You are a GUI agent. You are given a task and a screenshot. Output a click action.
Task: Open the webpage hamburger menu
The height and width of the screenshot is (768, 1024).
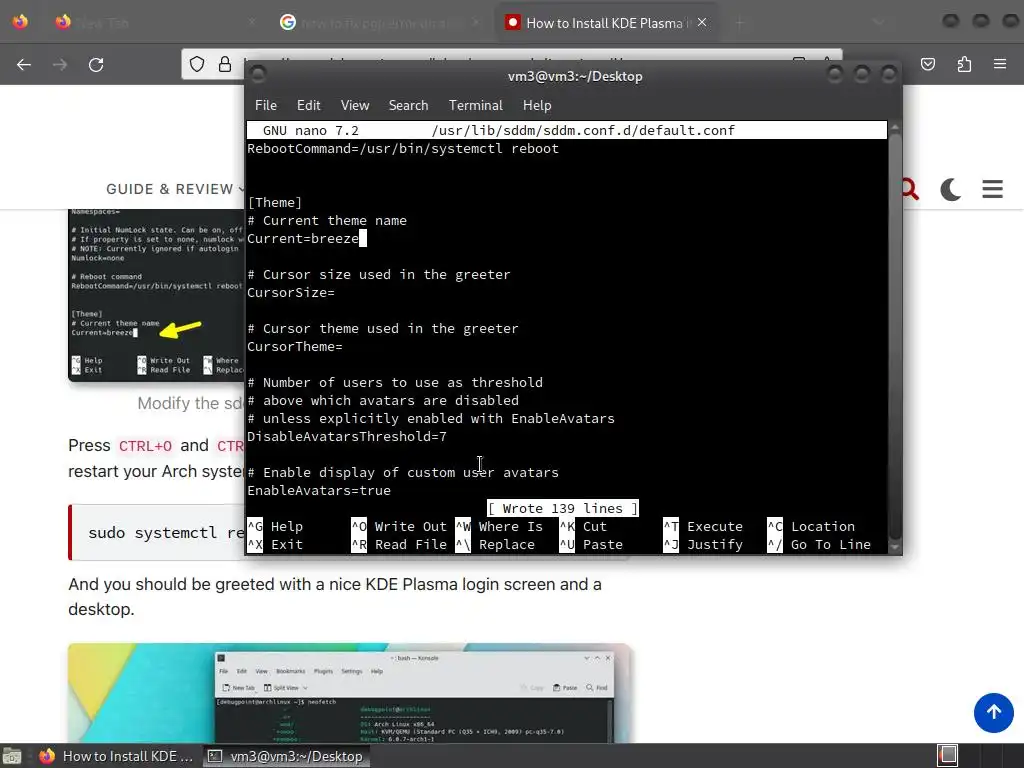(x=993, y=189)
